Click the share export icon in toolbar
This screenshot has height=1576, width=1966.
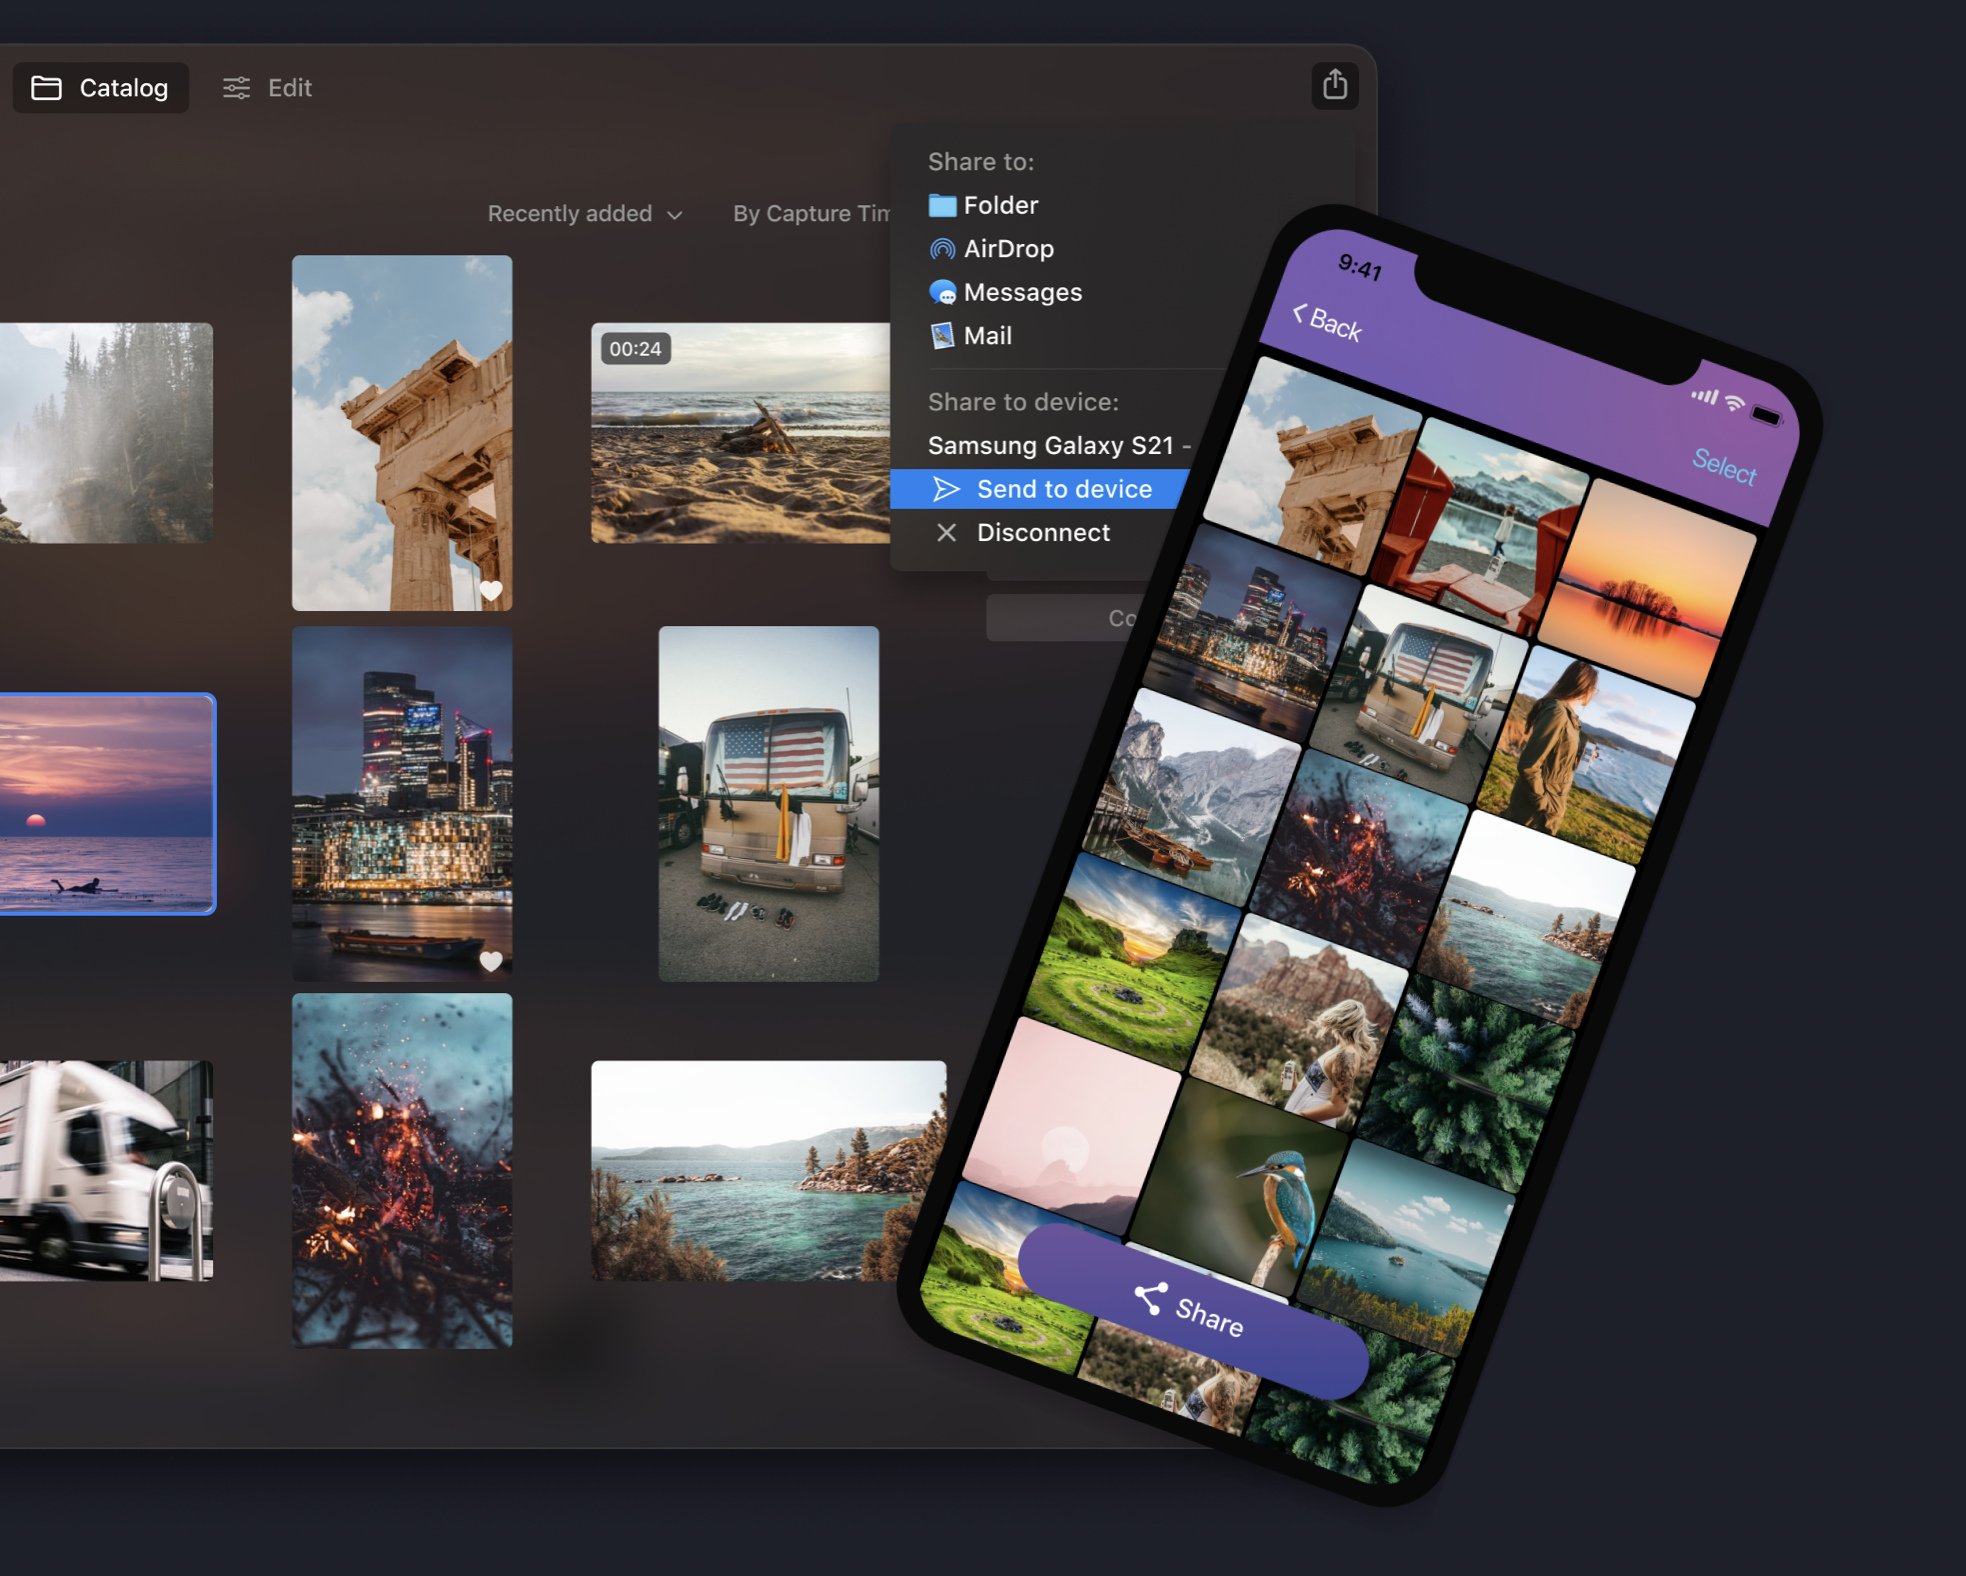point(1334,86)
